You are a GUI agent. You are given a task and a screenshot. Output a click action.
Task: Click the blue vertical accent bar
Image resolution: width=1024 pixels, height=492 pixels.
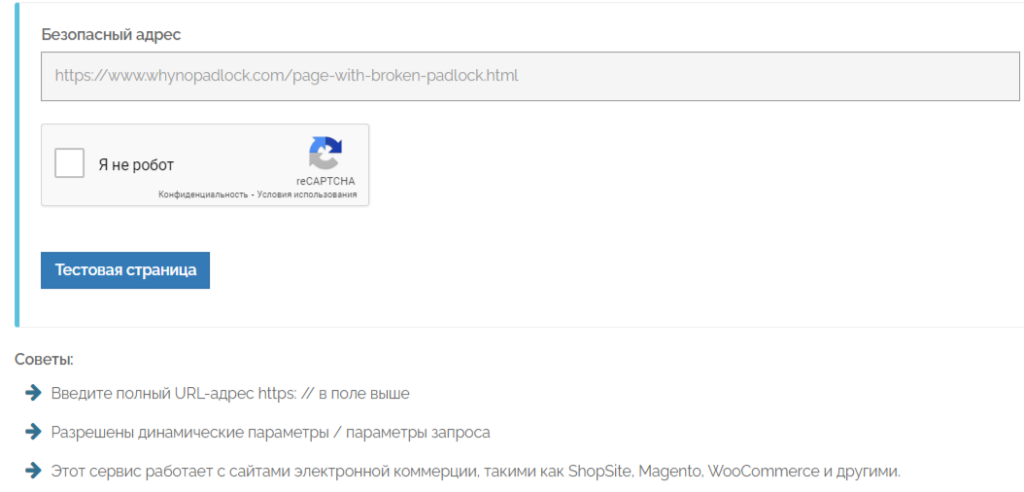17,165
